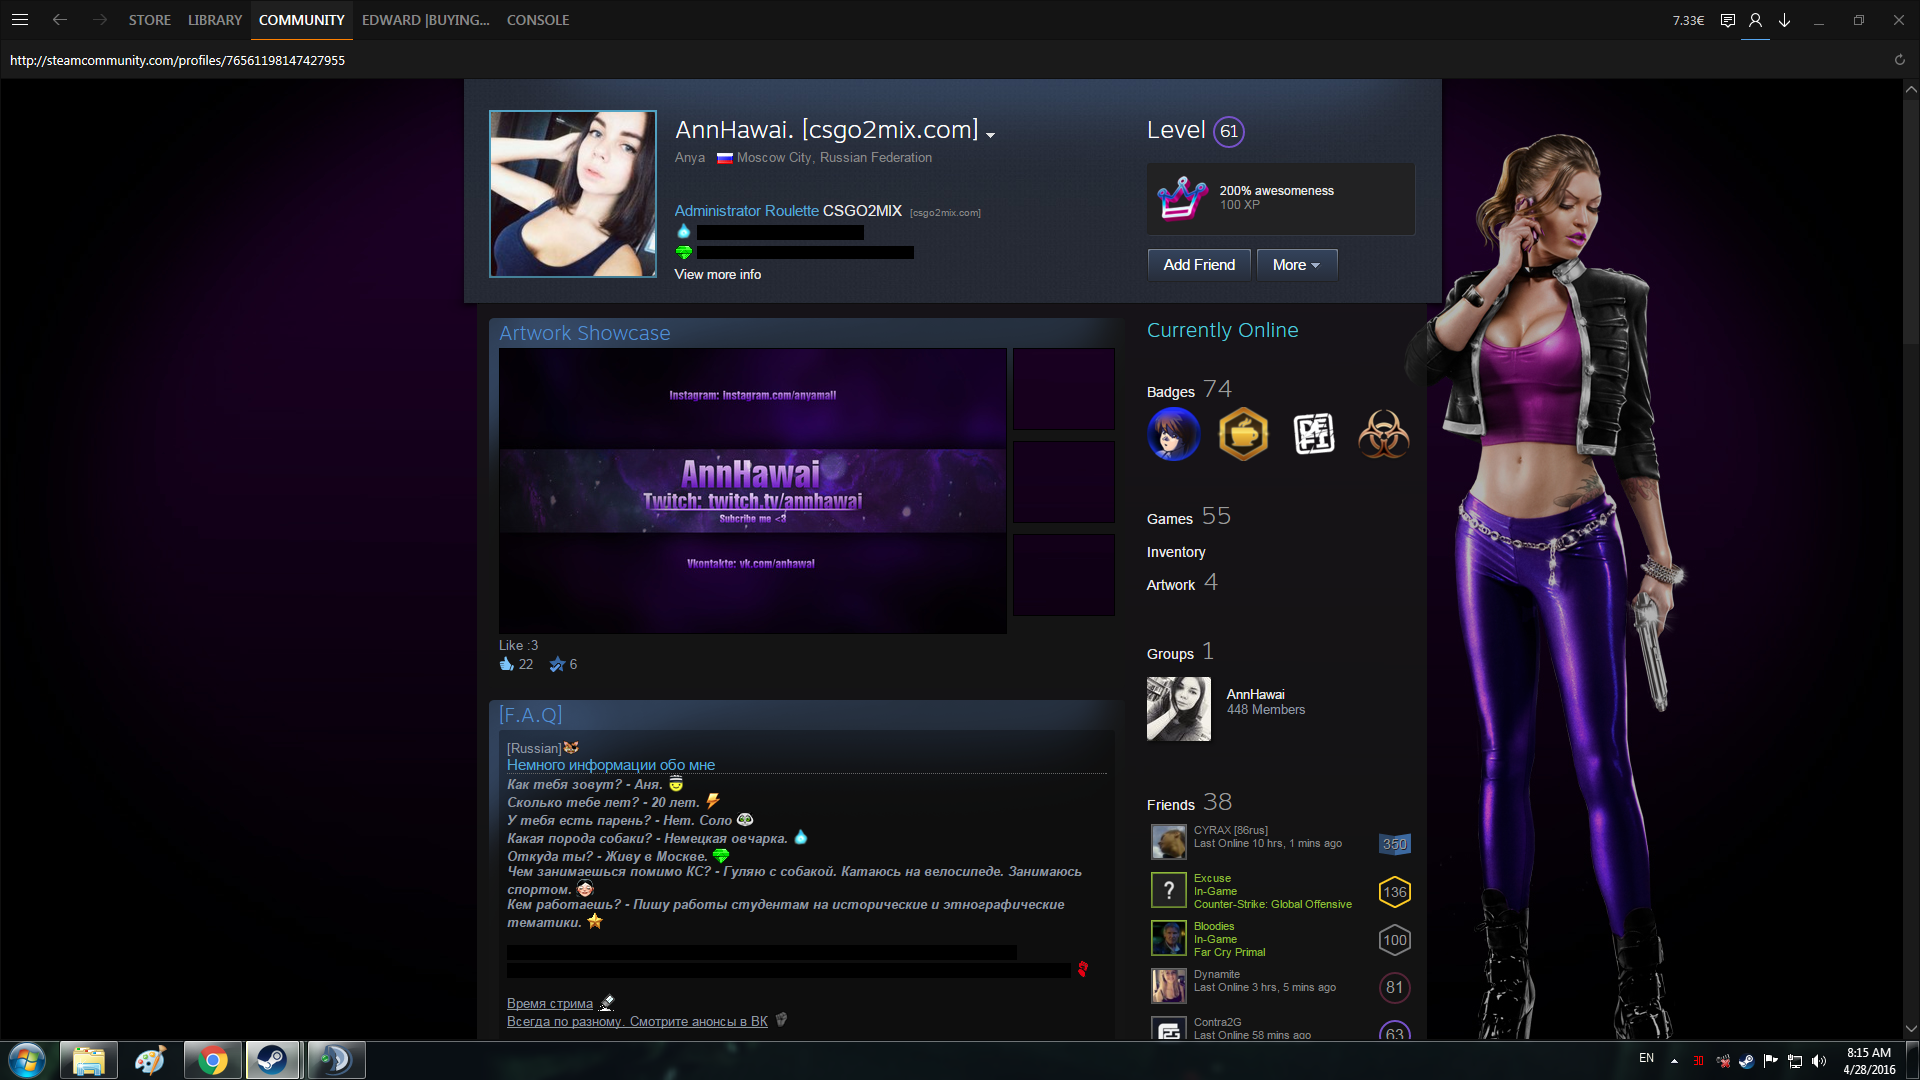
Task: Open the STORE tab
Action: [x=149, y=20]
